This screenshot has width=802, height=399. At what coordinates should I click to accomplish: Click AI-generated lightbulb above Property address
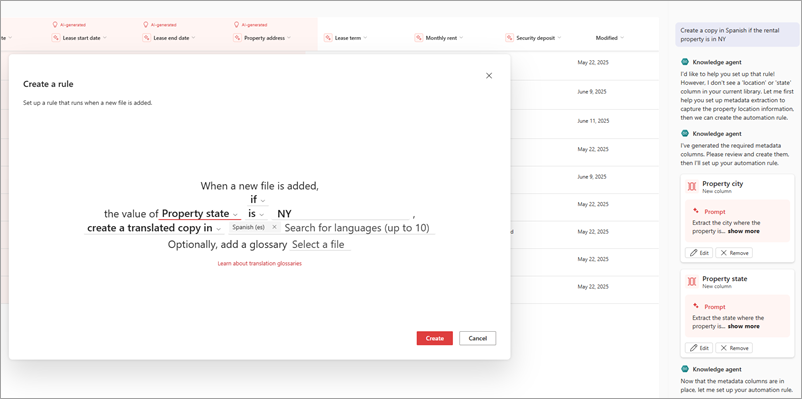pyautogui.click(x=237, y=24)
